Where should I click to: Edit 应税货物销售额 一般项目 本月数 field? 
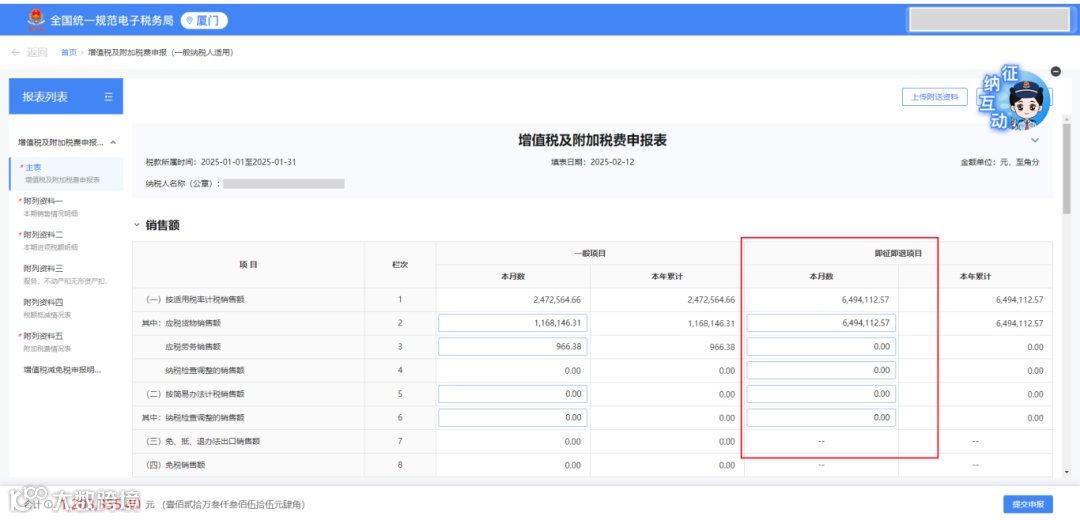point(512,323)
